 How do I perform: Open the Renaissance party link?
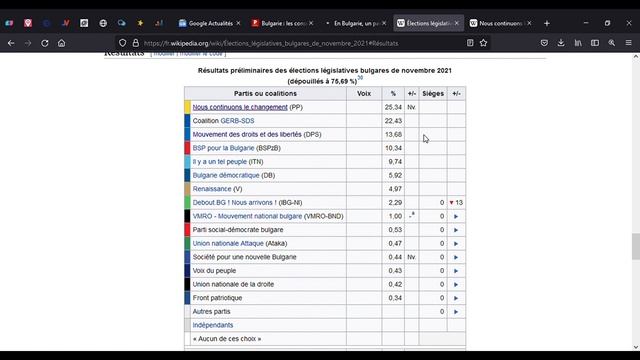[212, 189]
